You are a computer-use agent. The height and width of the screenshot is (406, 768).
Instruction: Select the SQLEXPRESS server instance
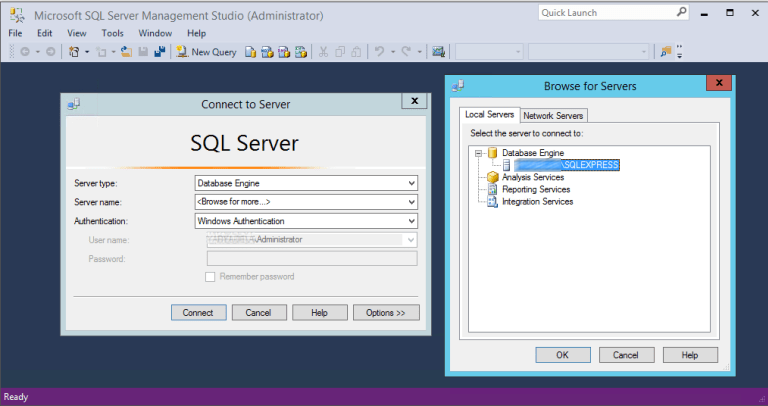point(567,165)
